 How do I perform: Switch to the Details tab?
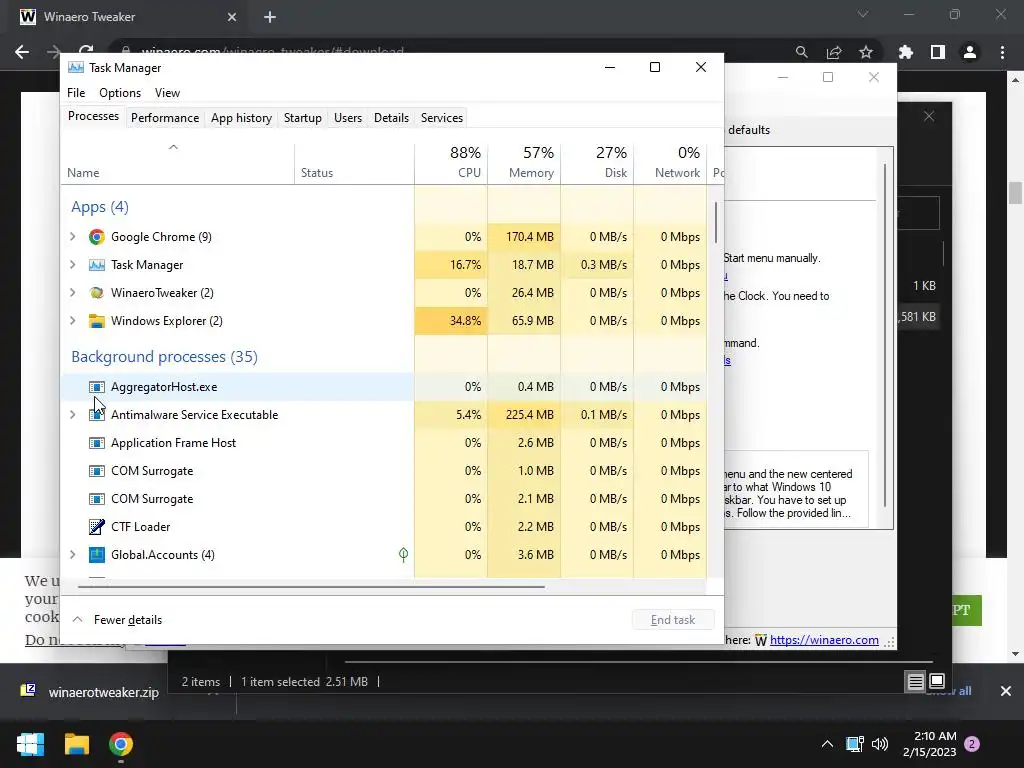tap(391, 118)
